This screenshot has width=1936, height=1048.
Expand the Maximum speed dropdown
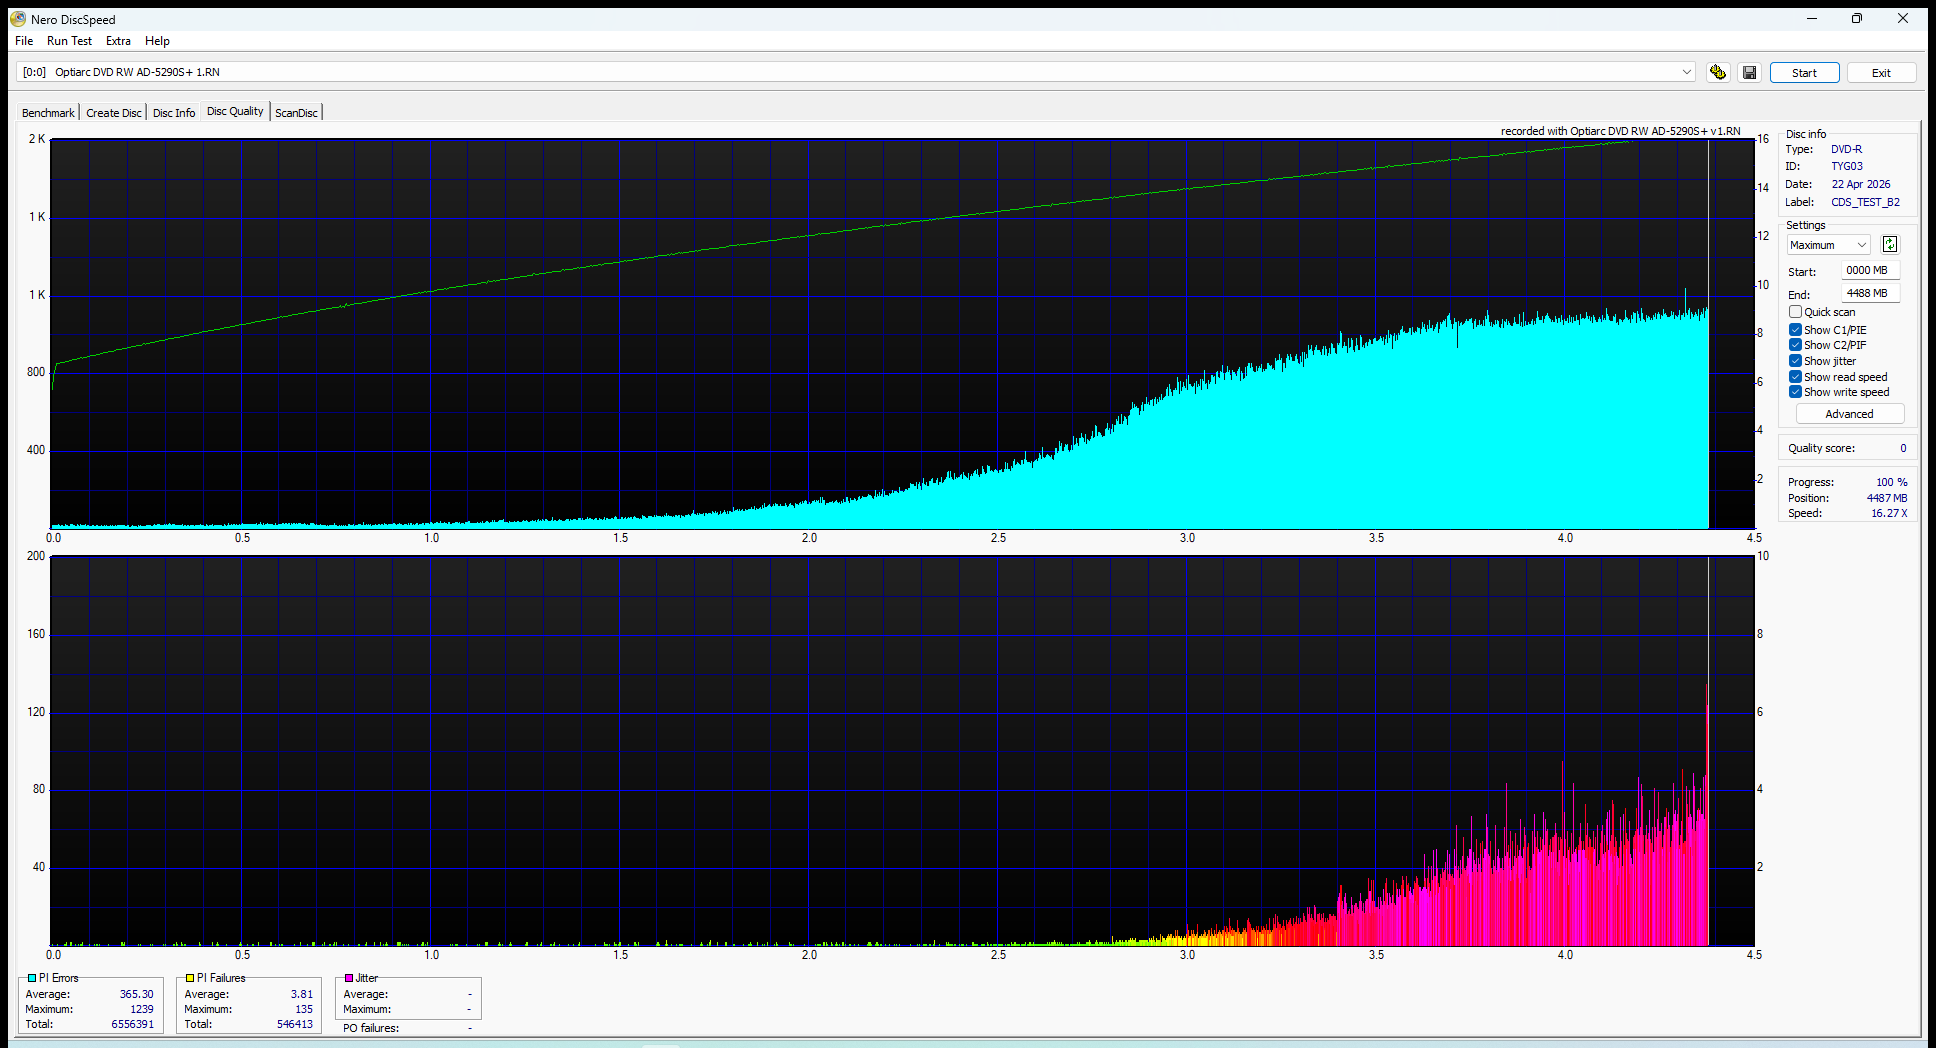click(1861, 245)
